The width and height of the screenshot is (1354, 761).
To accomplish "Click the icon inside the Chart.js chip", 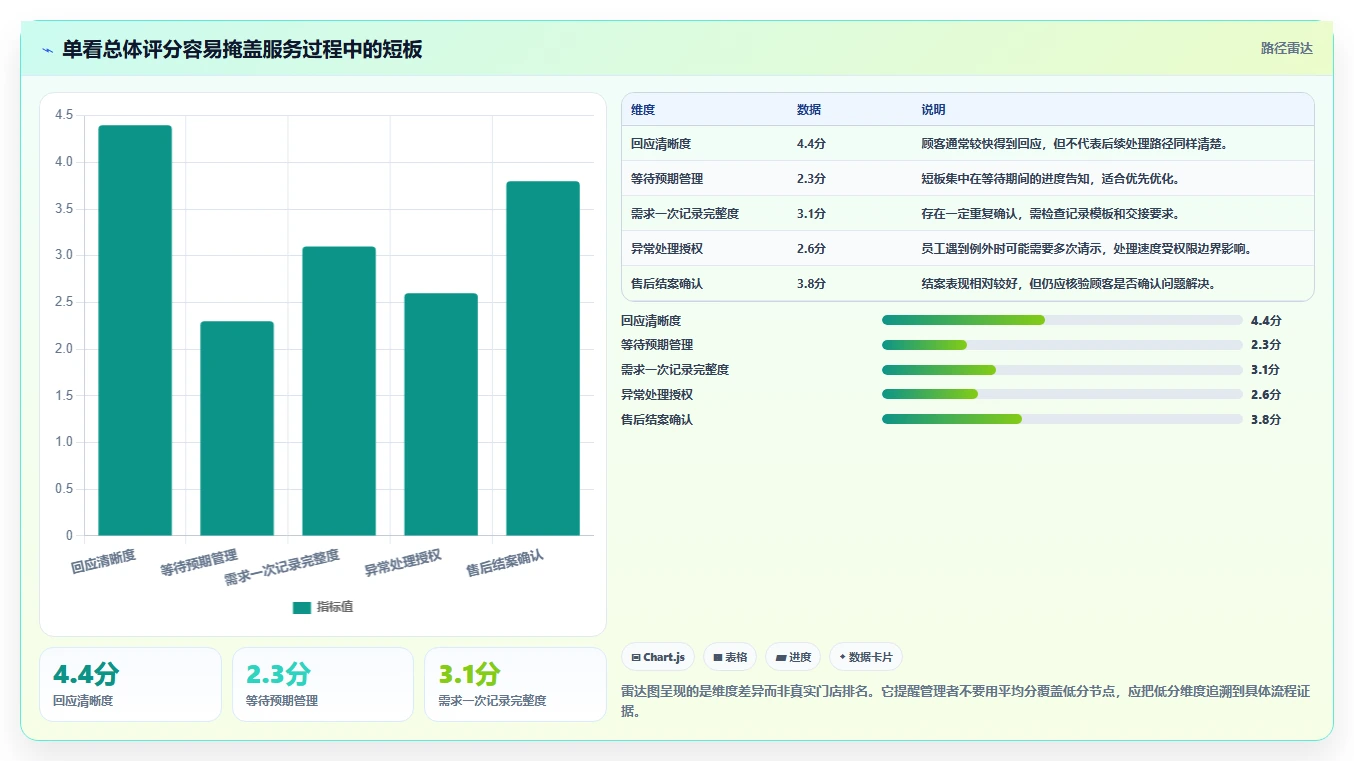I will [x=636, y=657].
